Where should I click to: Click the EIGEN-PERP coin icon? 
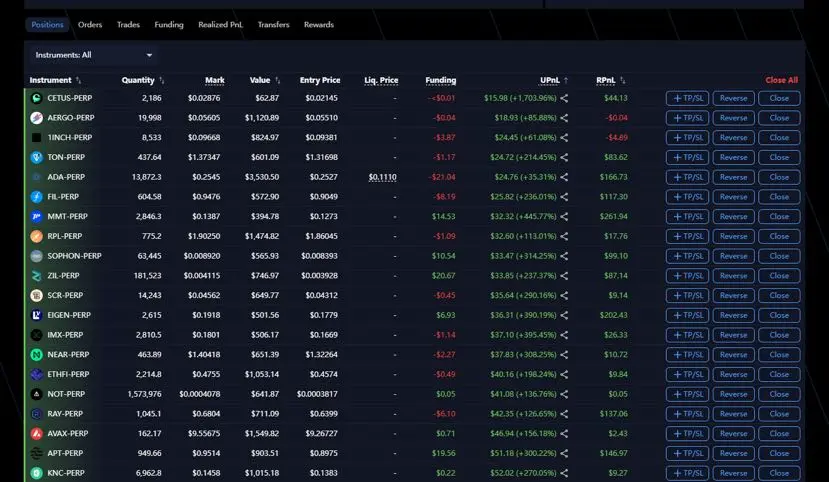36,315
